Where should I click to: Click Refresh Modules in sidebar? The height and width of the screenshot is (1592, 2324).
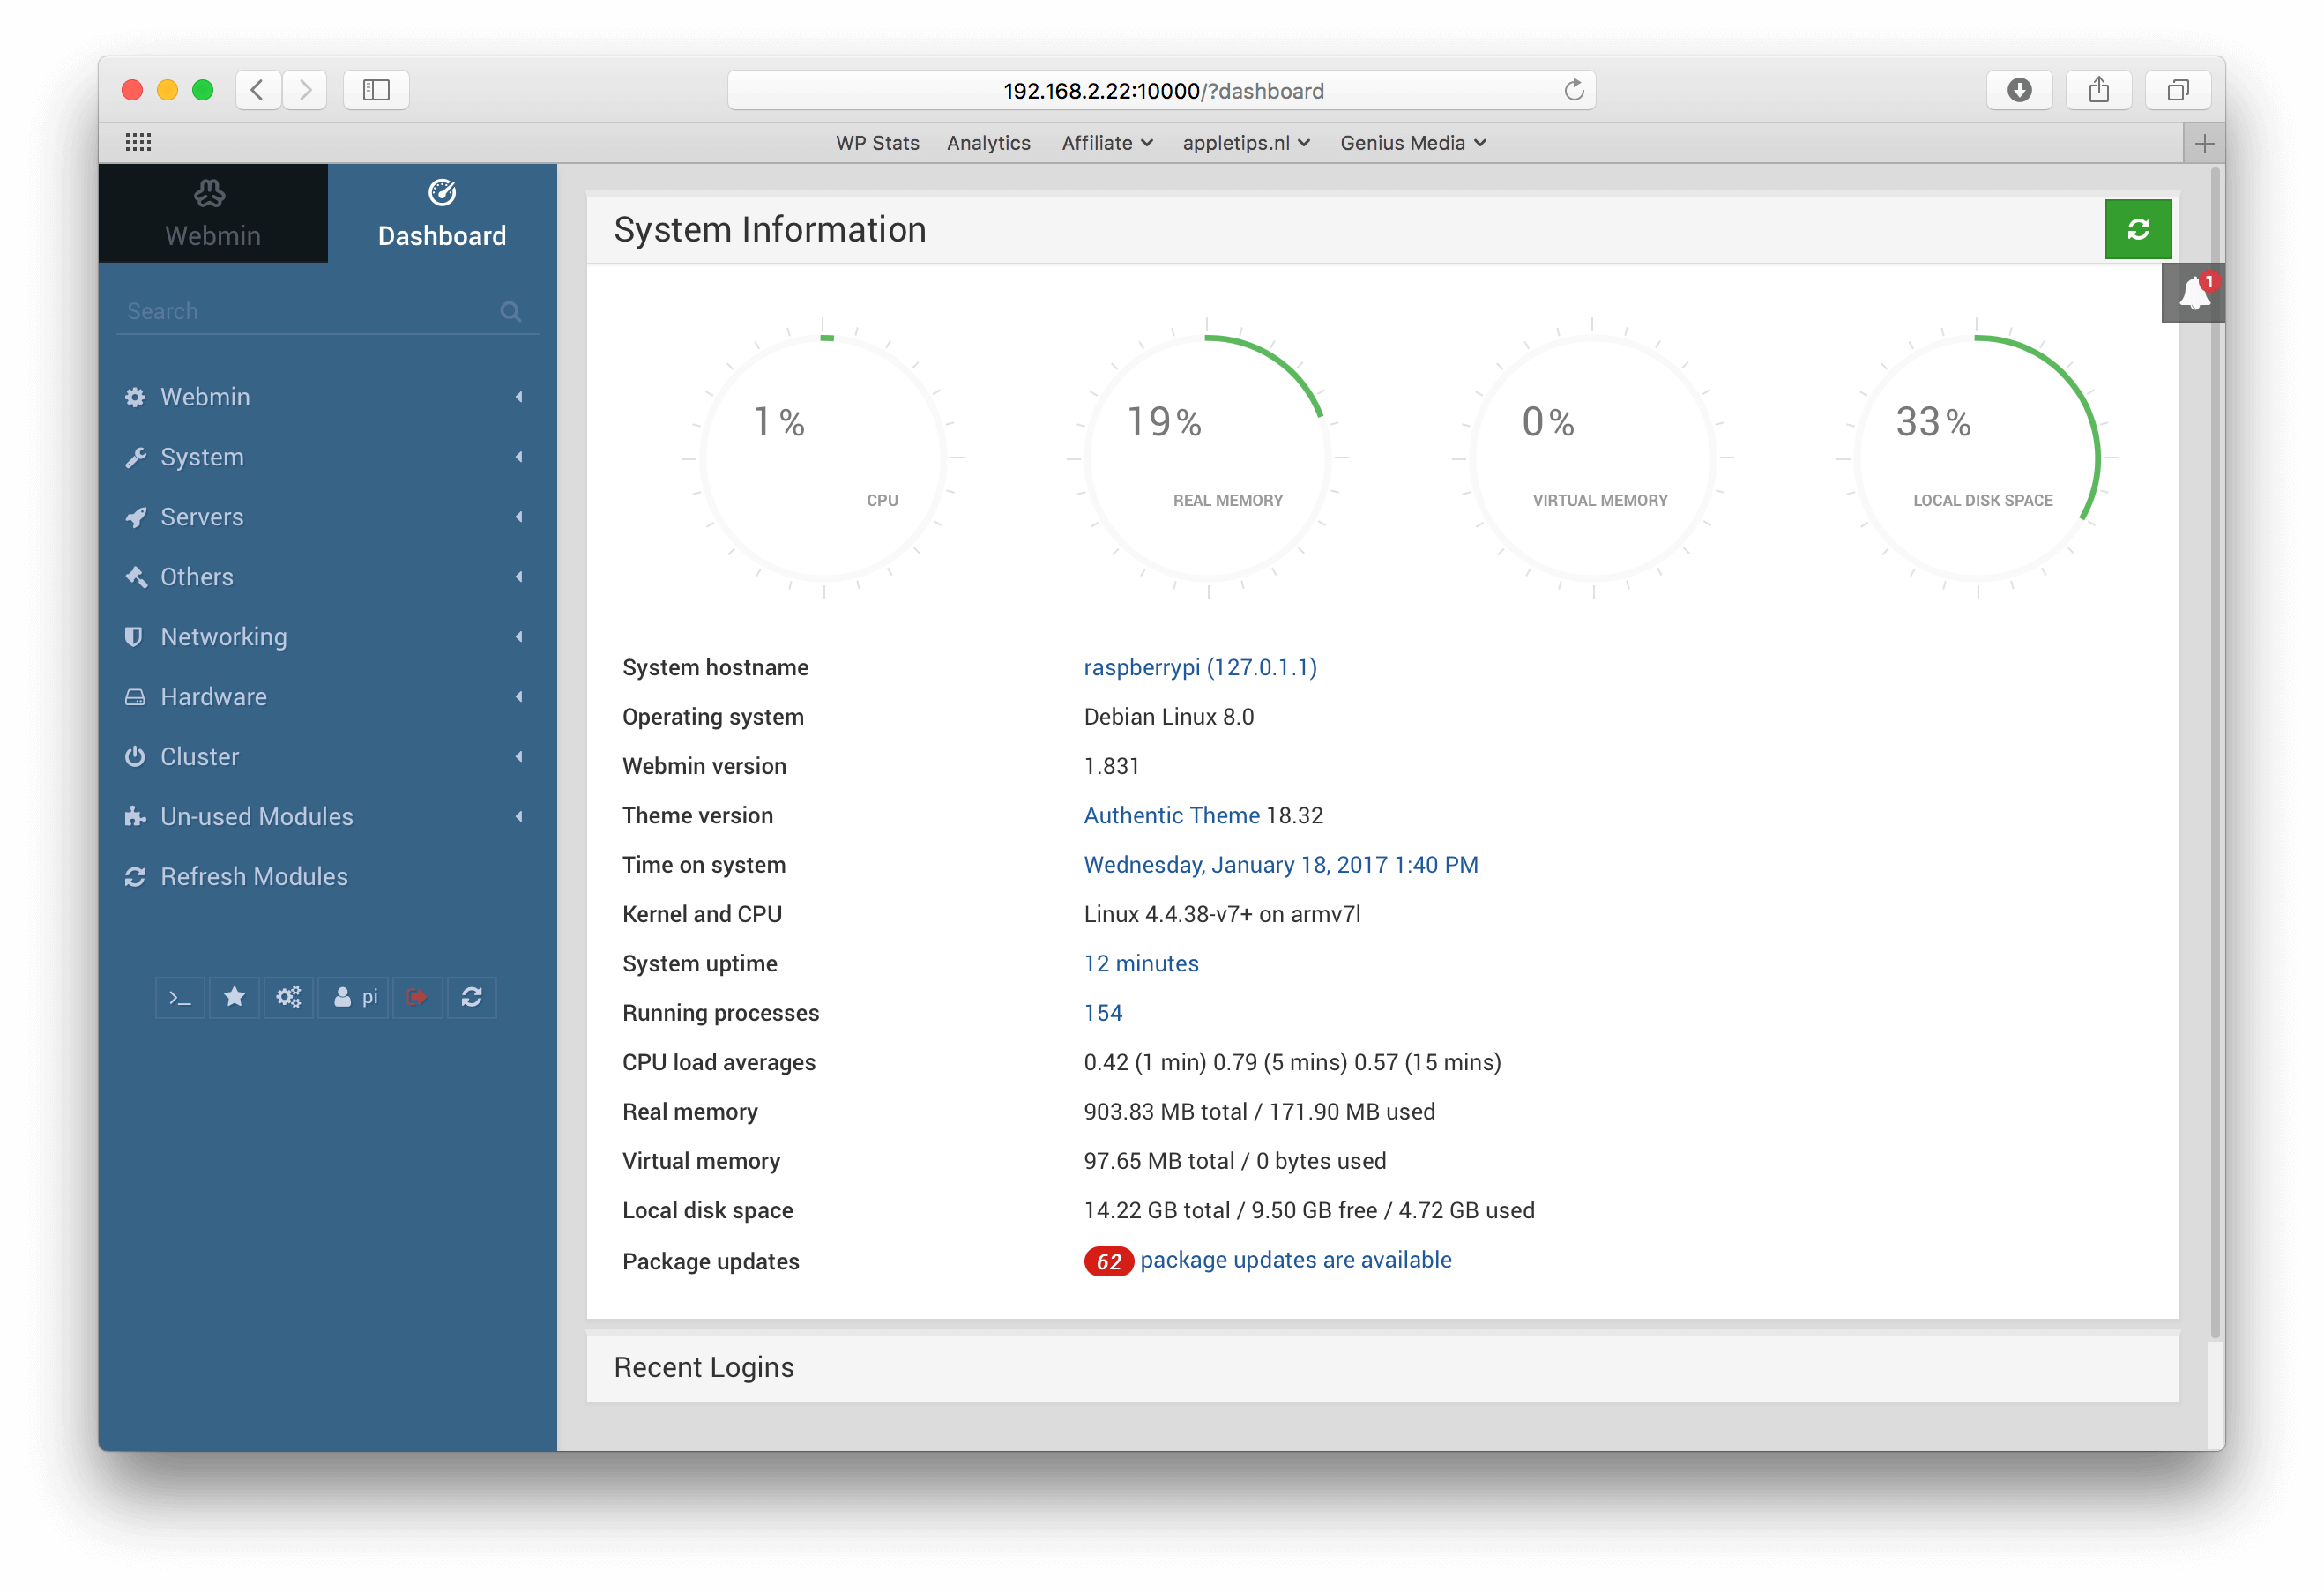[x=254, y=877]
